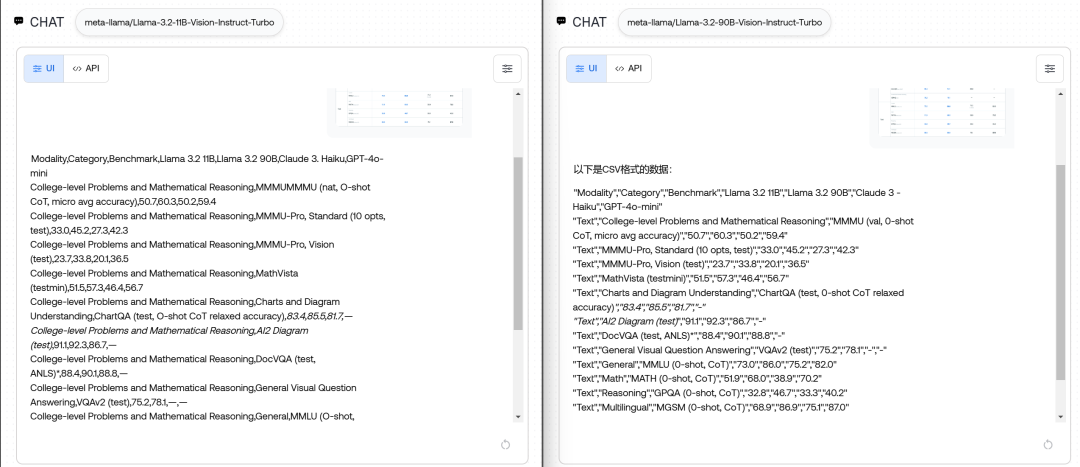Screen dimensions: 1080x467
Task: Click the left line with values 33.0,45.2,27.3,42.3
Action: pos(79,231)
